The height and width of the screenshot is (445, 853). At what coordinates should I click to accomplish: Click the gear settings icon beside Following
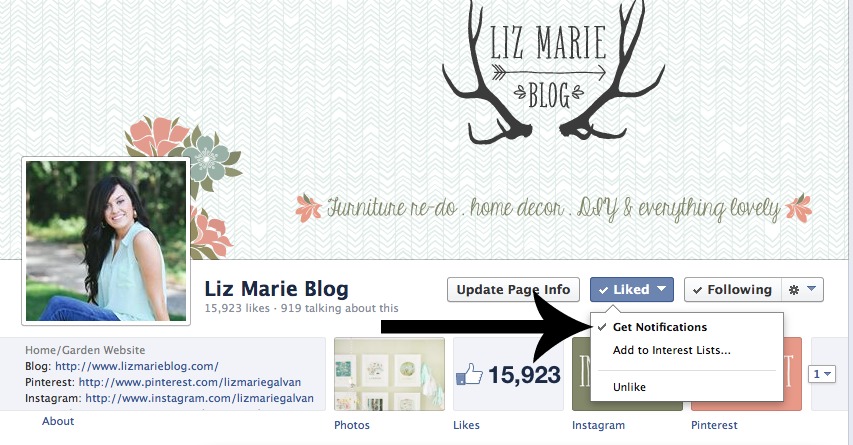(794, 290)
